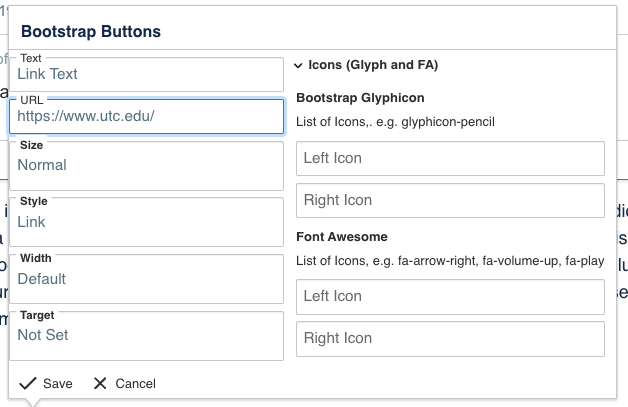This screenshot has height=407, width=628.
Task: Click the Size field label
Action: (32, 145)
